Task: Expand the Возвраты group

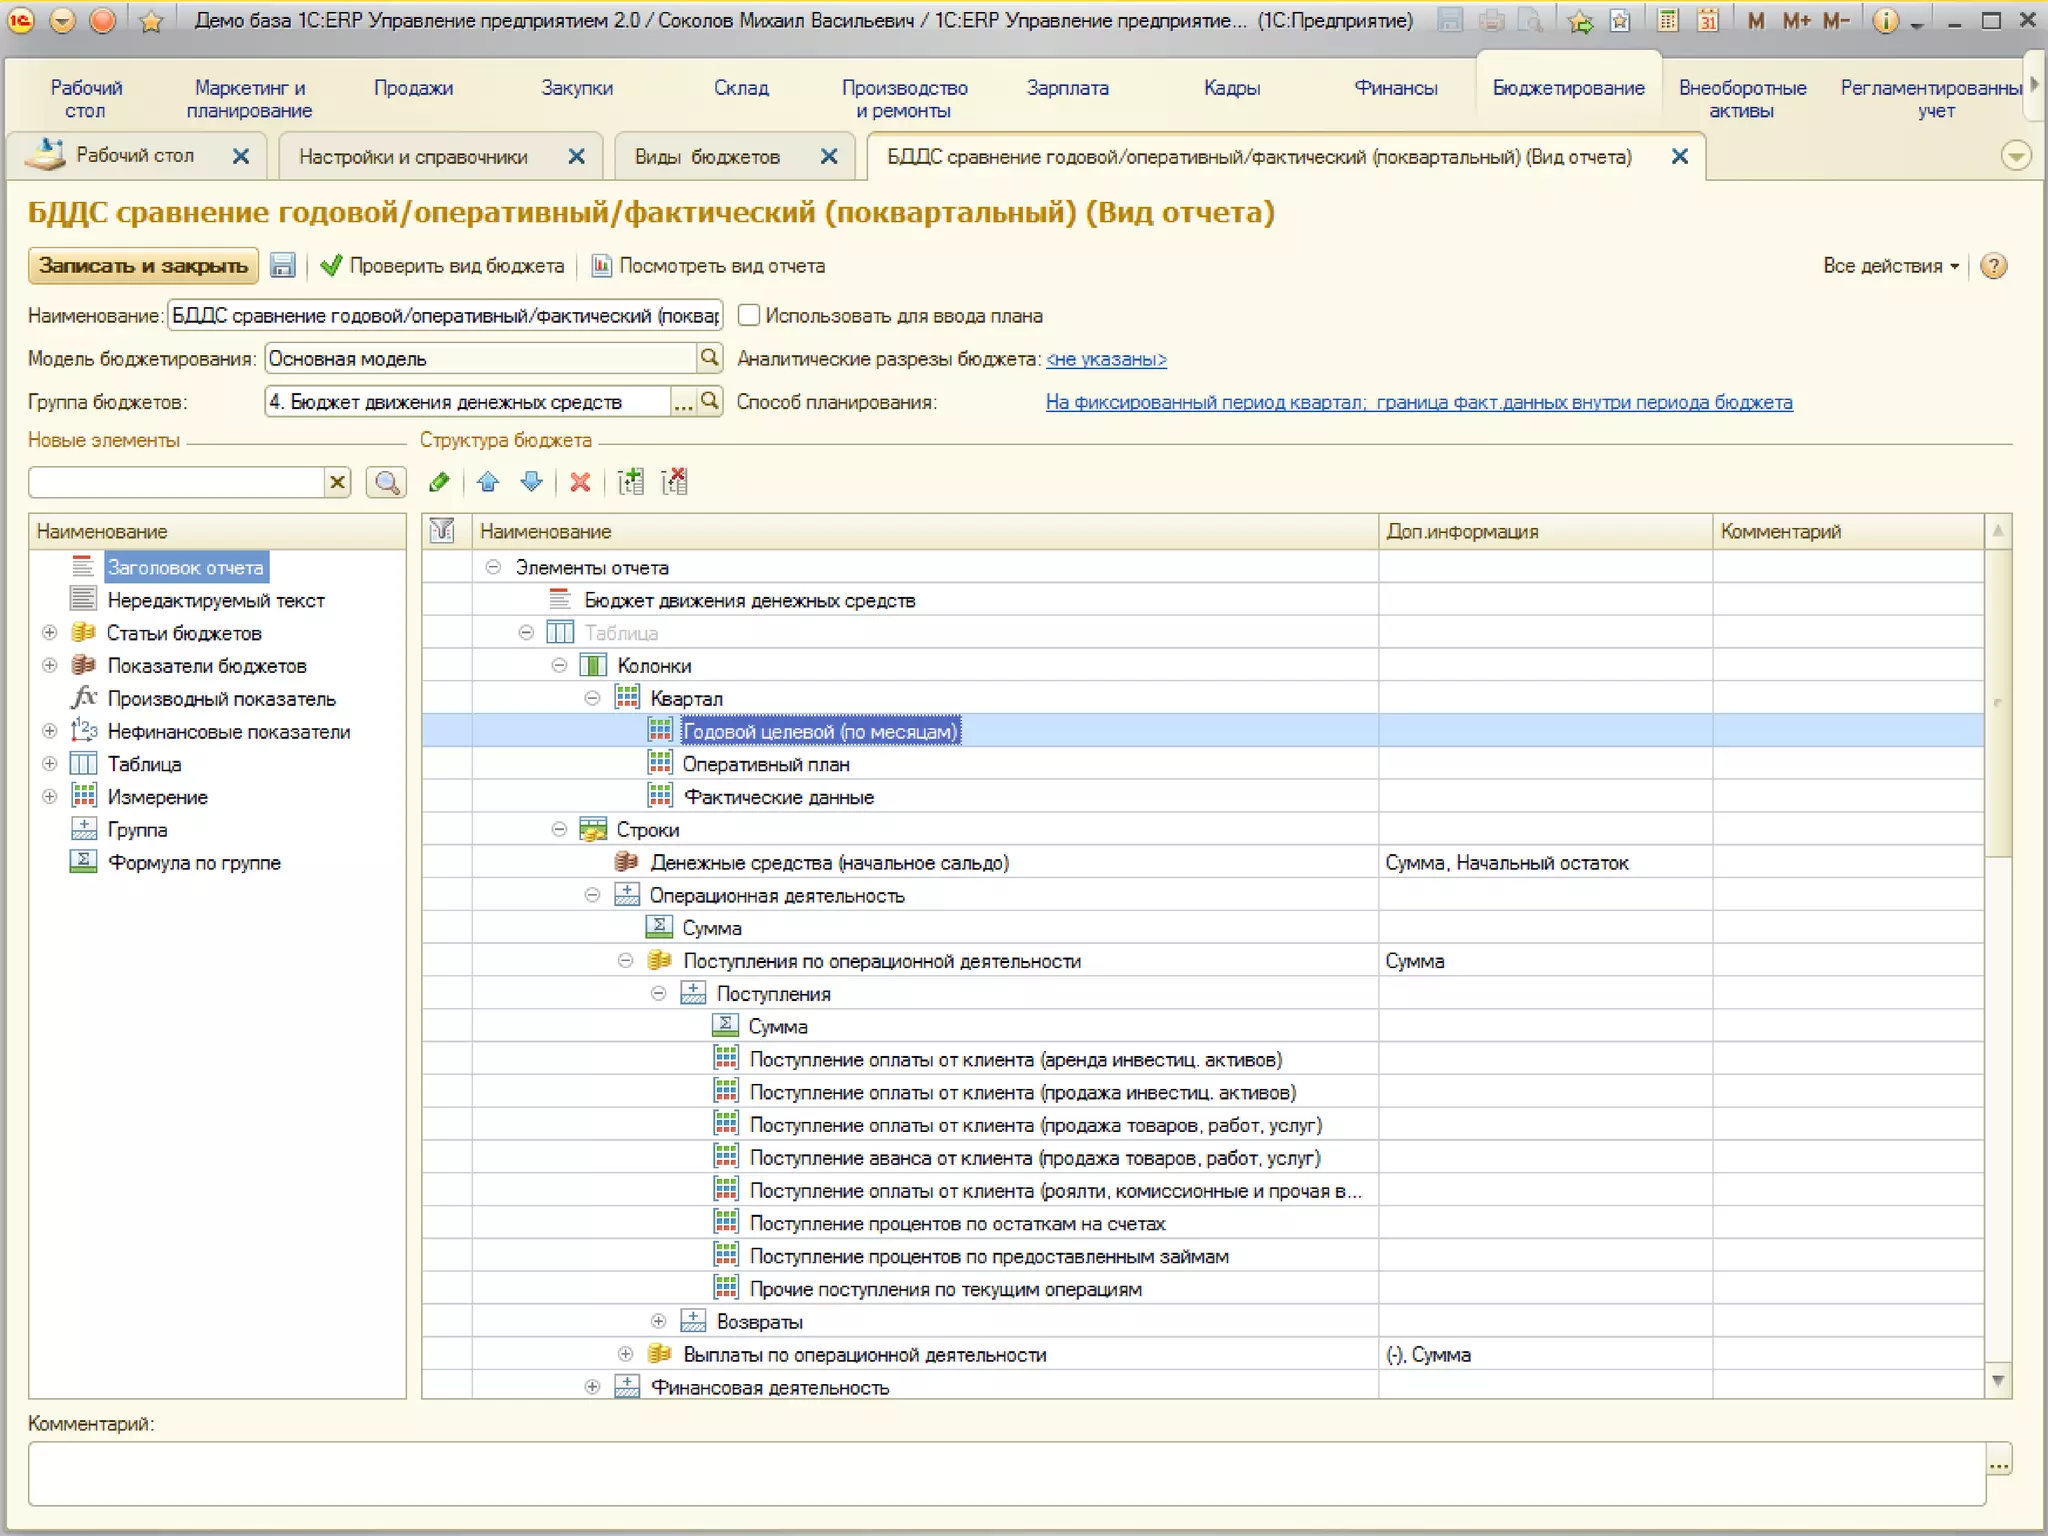Action: pyautogui.click(x=658, y=1321)
